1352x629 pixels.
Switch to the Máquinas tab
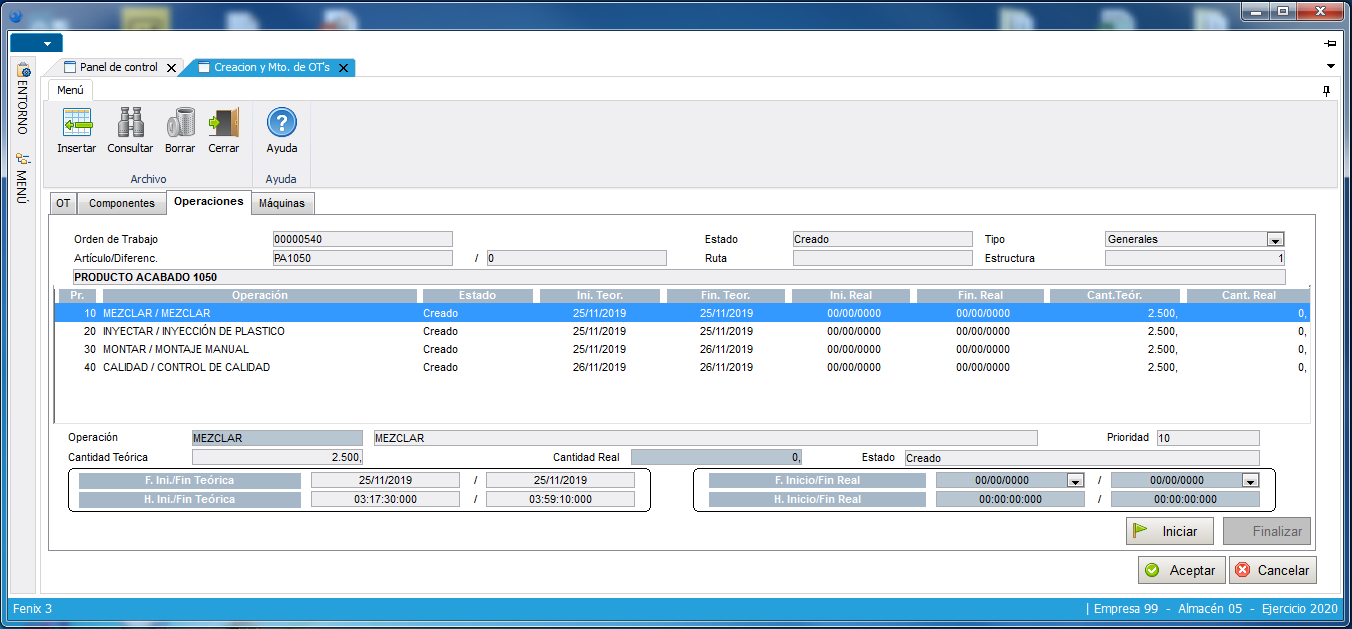[x=282, y=203]
